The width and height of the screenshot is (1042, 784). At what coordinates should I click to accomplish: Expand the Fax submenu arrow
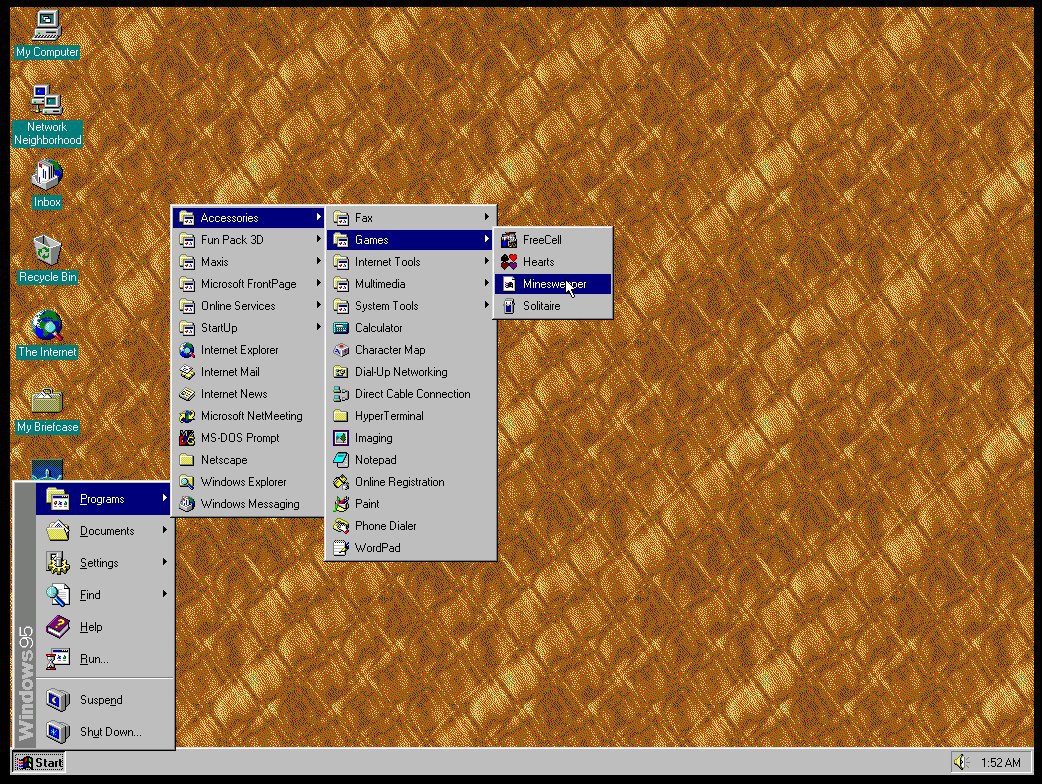click(486, 217)
